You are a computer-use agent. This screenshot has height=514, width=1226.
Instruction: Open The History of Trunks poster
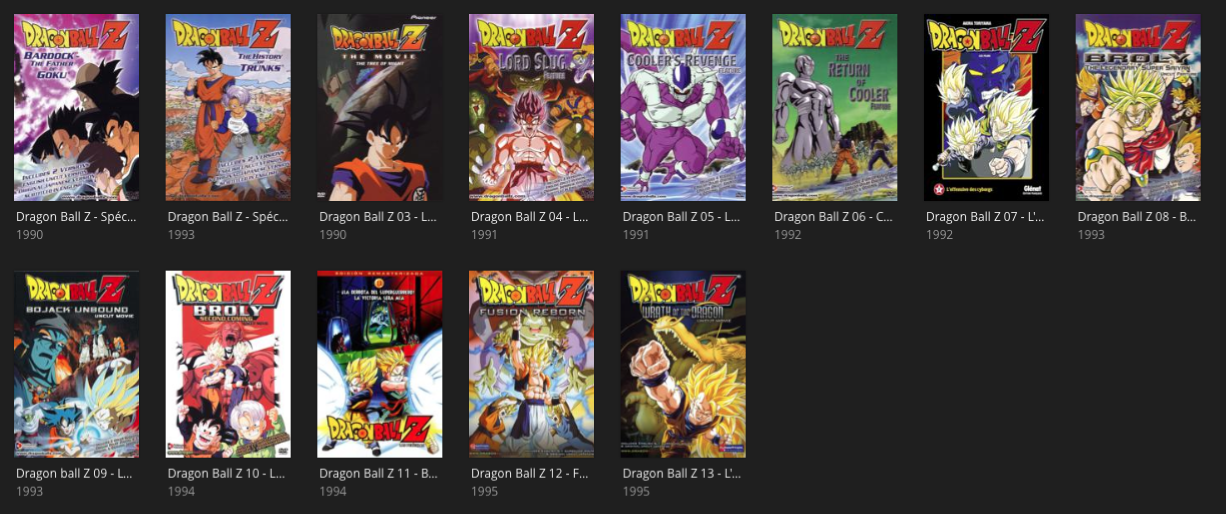click(228, 108)
